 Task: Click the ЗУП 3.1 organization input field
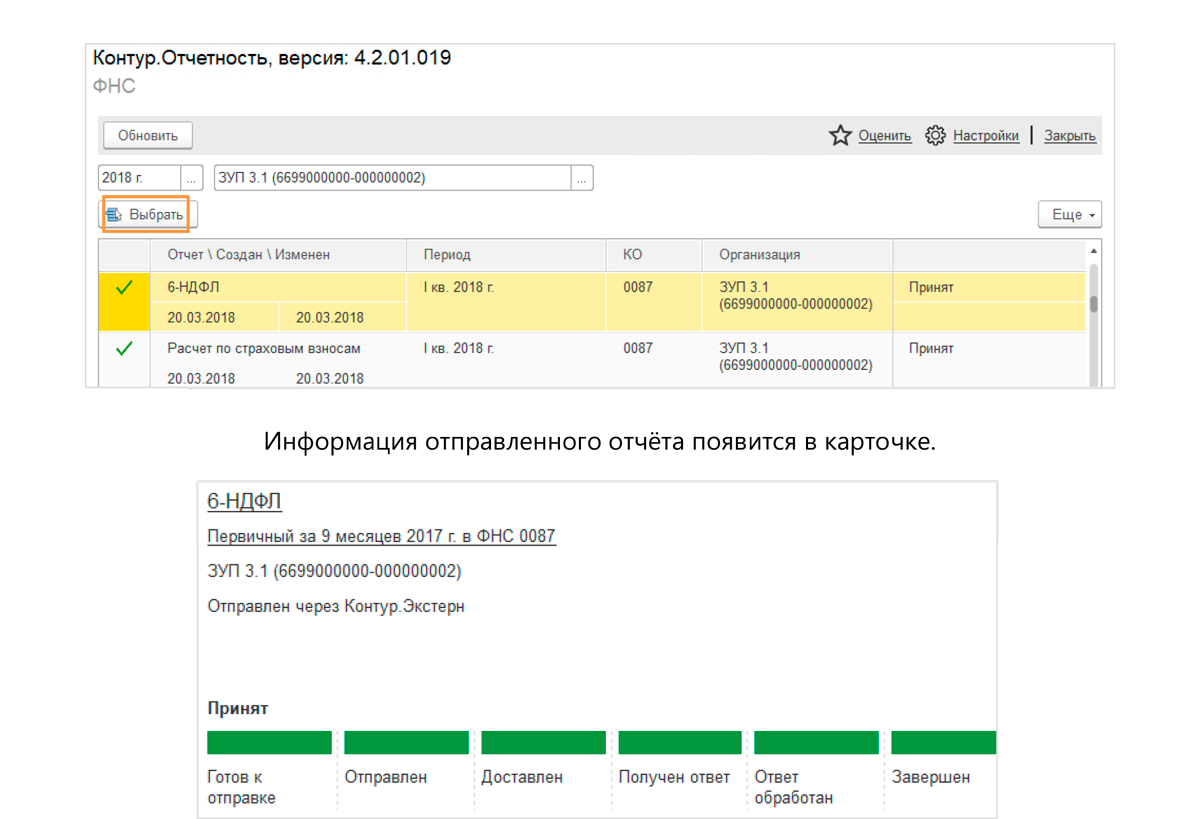point(391,178)
